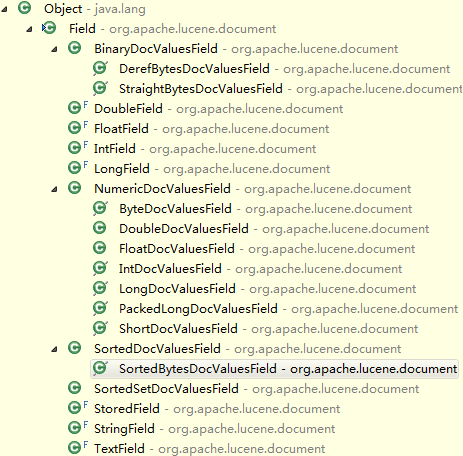Viewport: 463px width, 456px height.
Task: Select FloatDocValuesField entry
Action: [267, 249]
